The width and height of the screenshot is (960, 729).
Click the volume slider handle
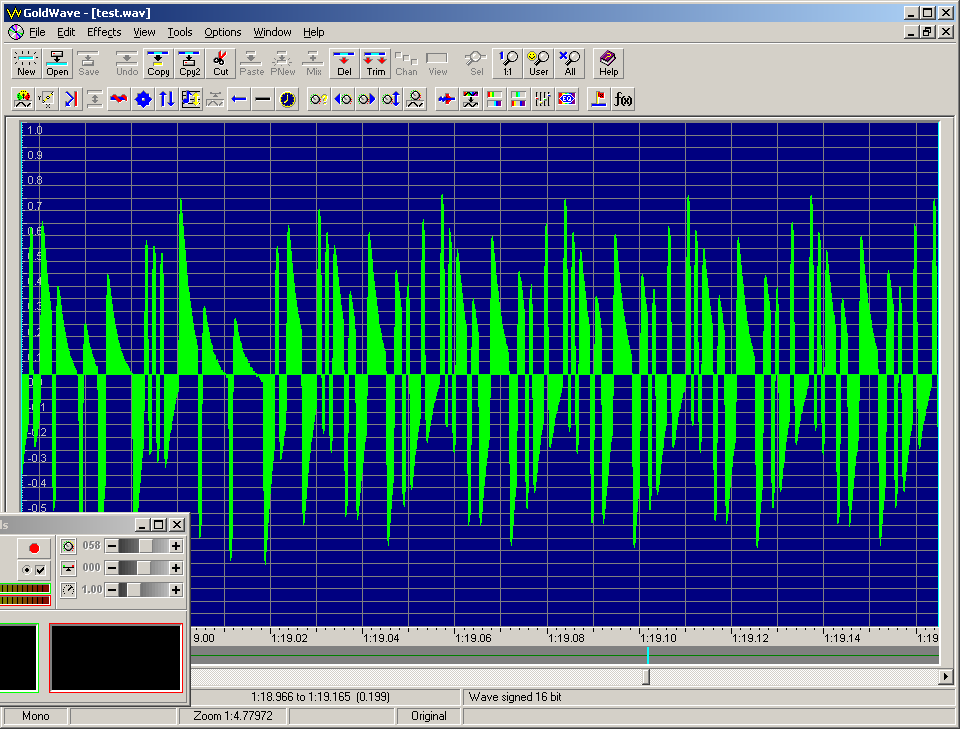coord(147,546)
